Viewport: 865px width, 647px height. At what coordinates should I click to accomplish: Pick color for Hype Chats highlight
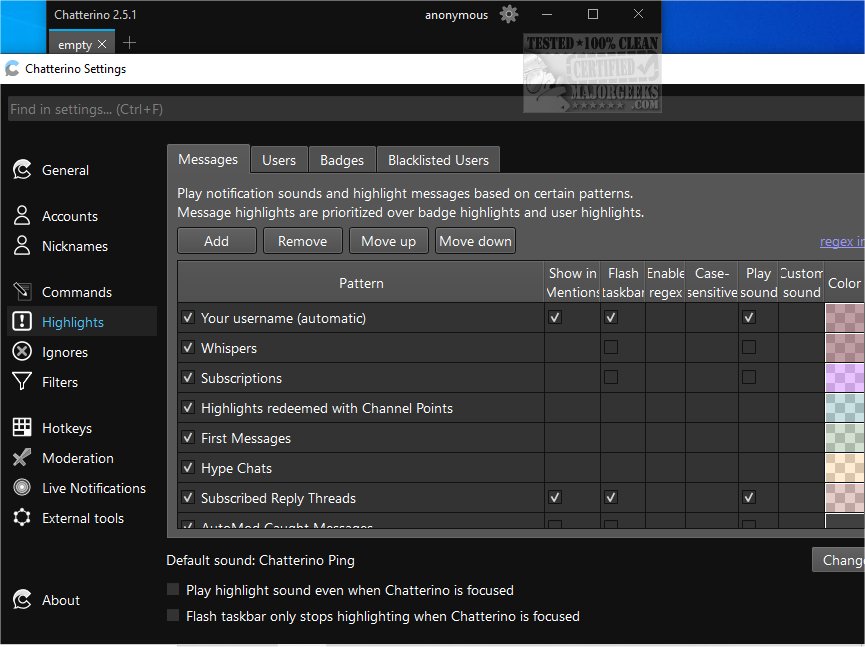[x=845, y=468]
